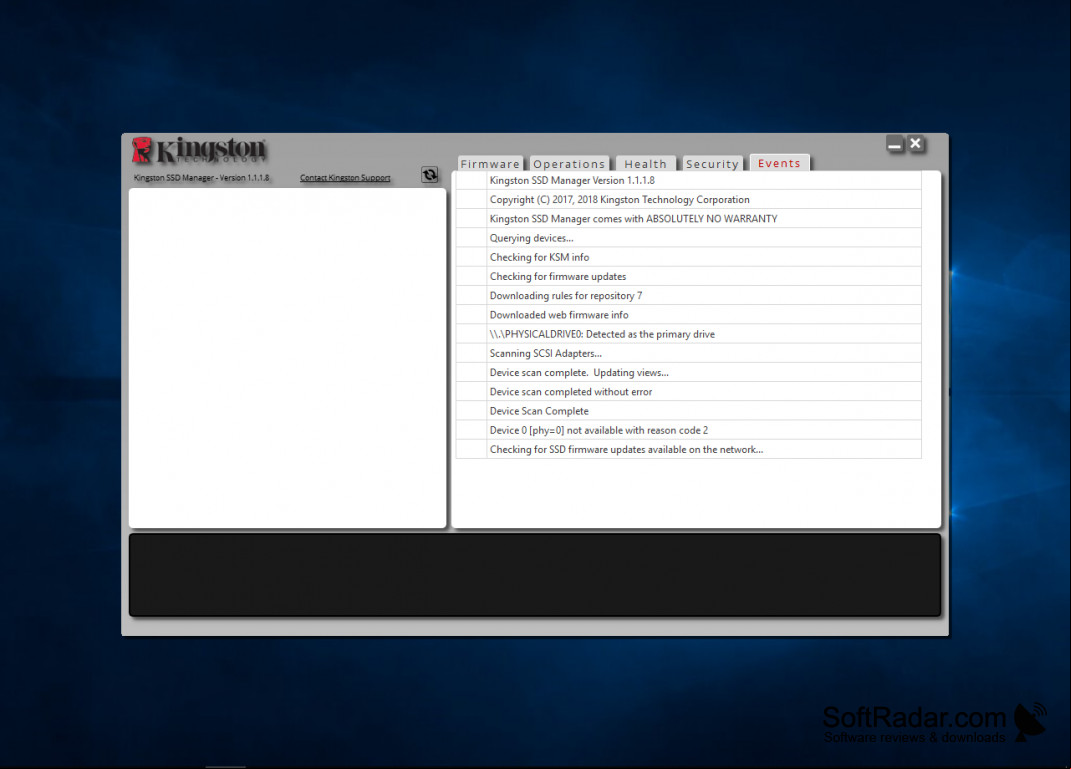Go to the Security tab

click(712, 164)
